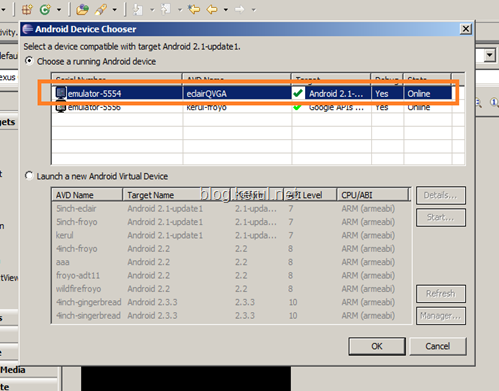499x391 pixels.
Task: Click the green checkmark next to Android 2.1
Action: (298, 93)
